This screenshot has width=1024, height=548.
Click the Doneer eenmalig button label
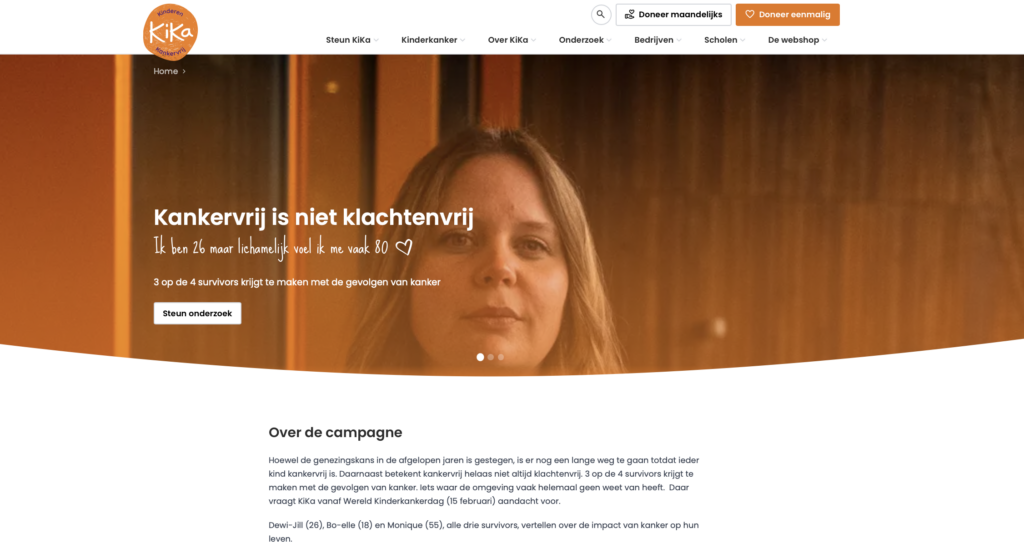point(795,14)
